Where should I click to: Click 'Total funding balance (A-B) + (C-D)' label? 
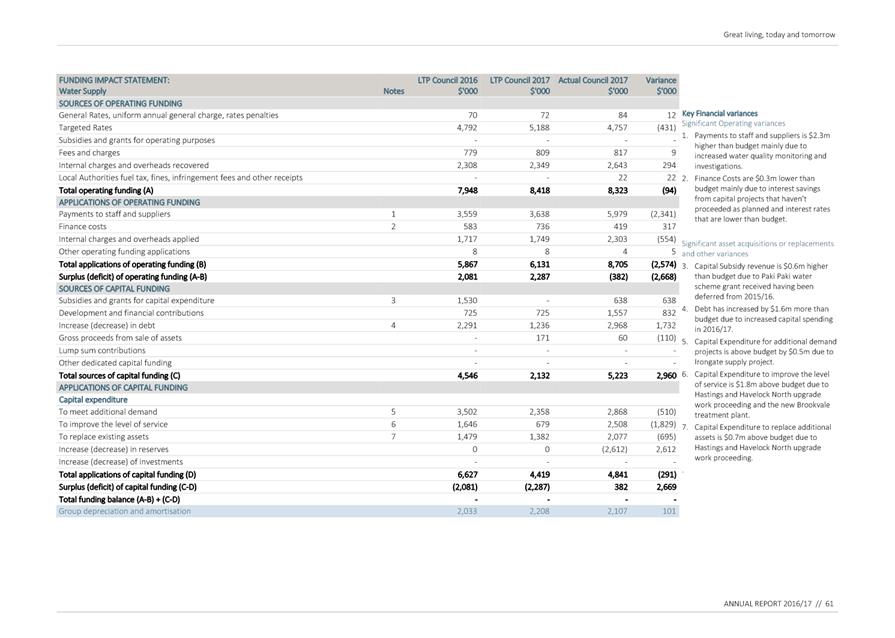(x=119, y=500)
